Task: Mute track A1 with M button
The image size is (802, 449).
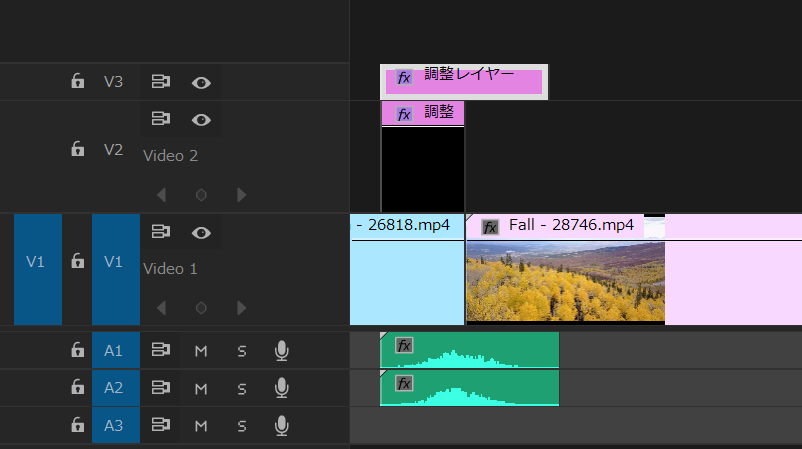Action: coord(201,351)
